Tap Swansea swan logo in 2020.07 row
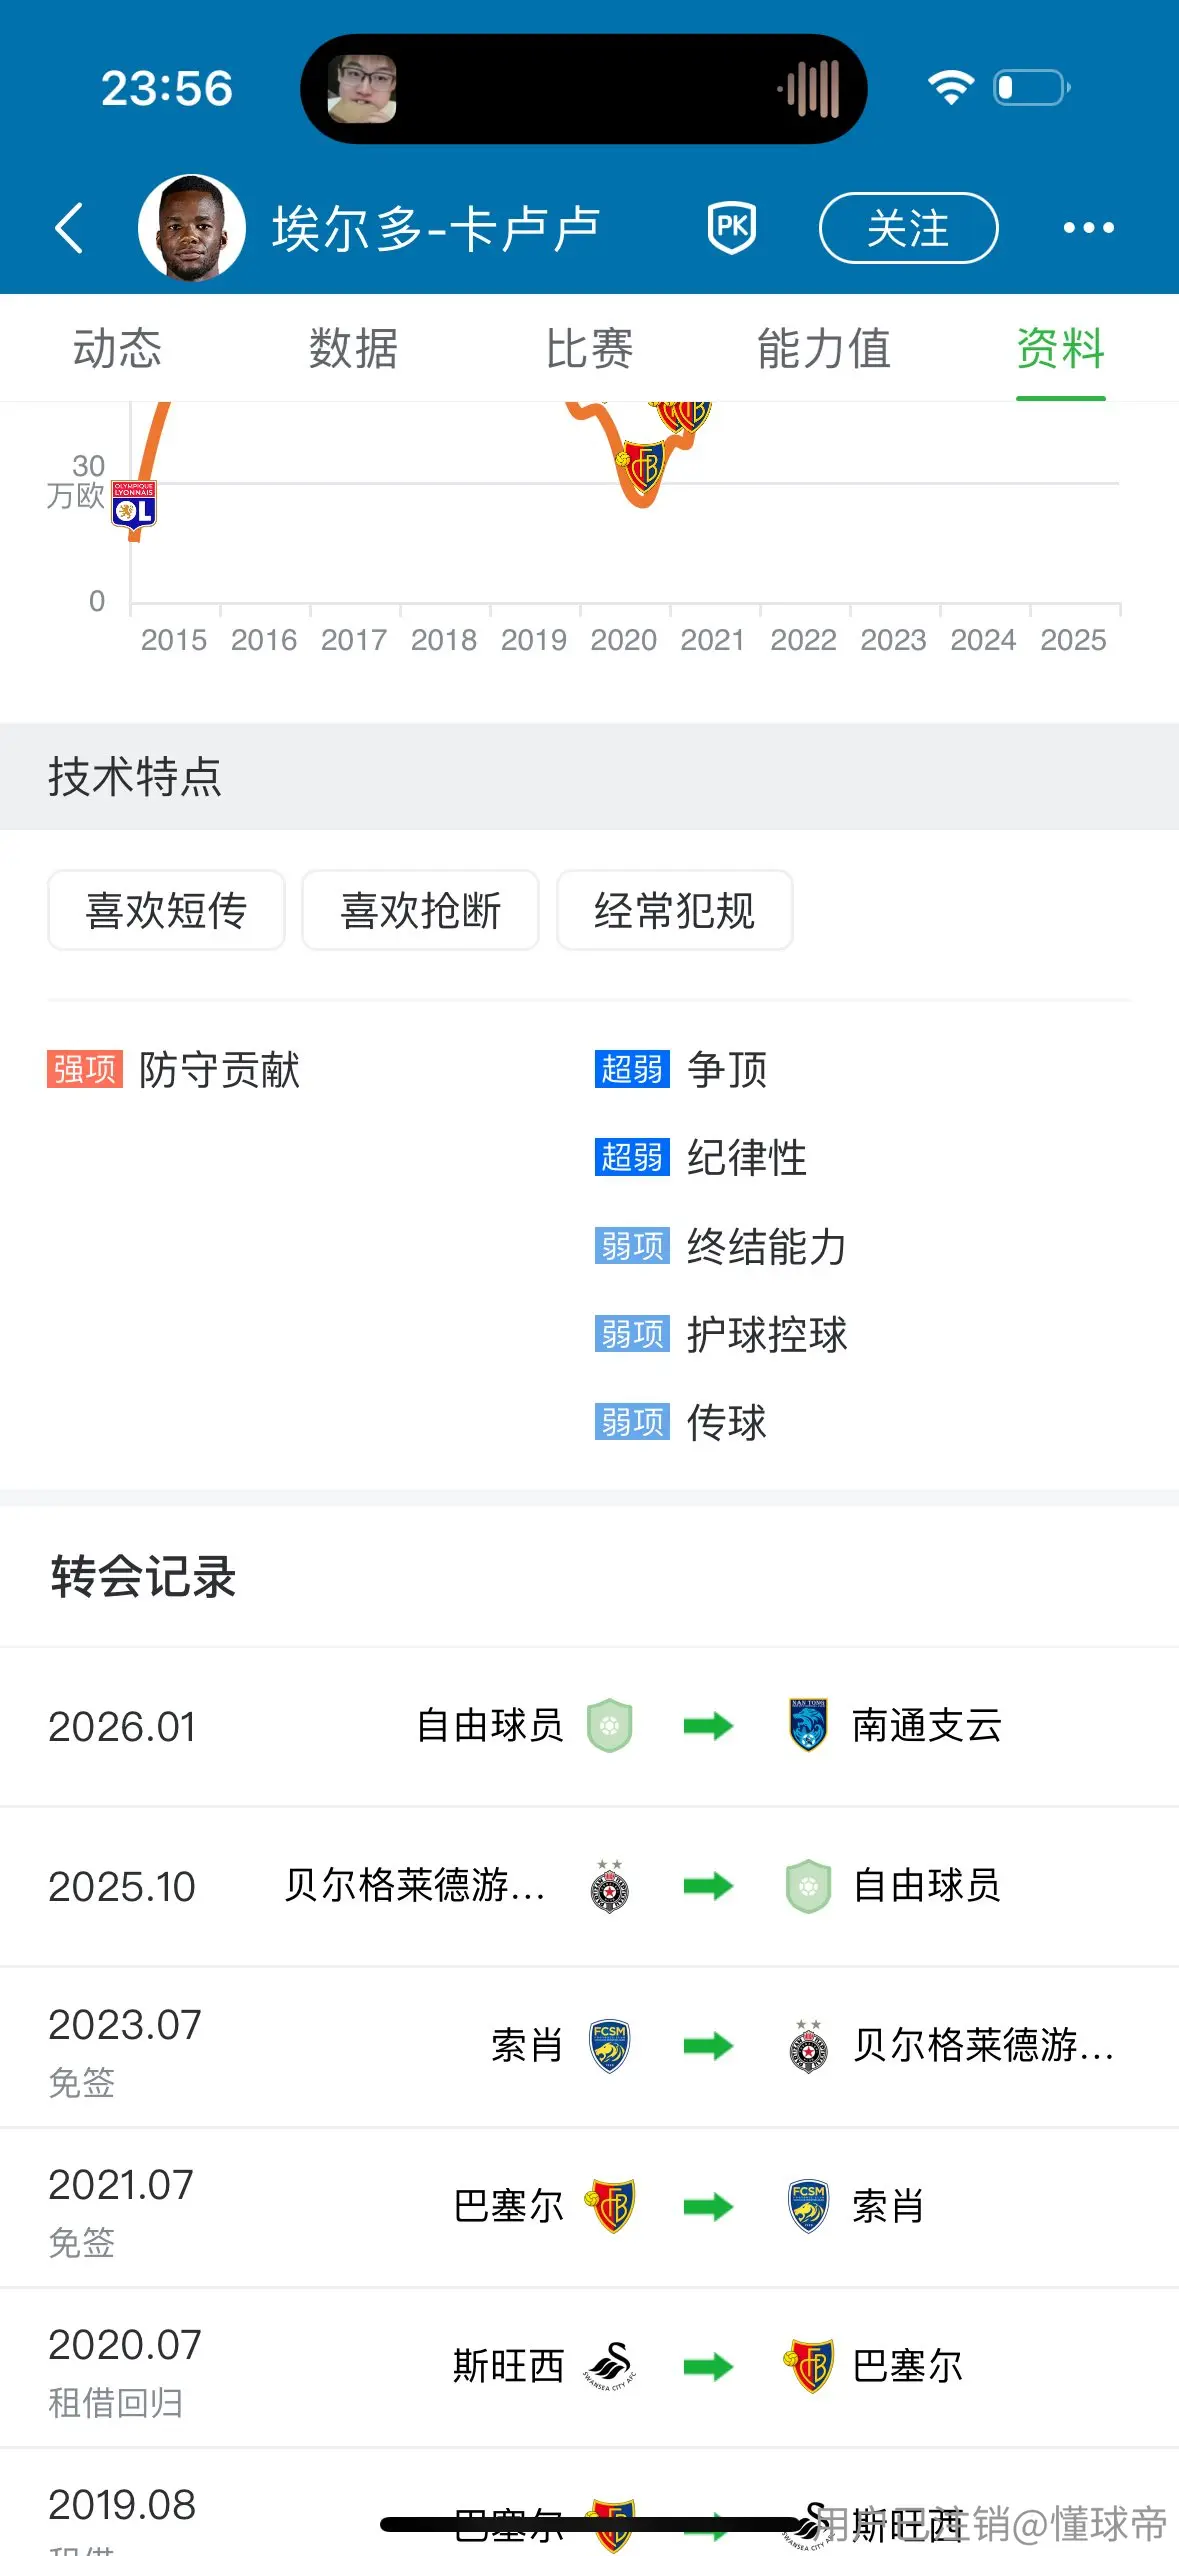1179x2556 pixels. pyautogui.click(x=610, y=2366)
